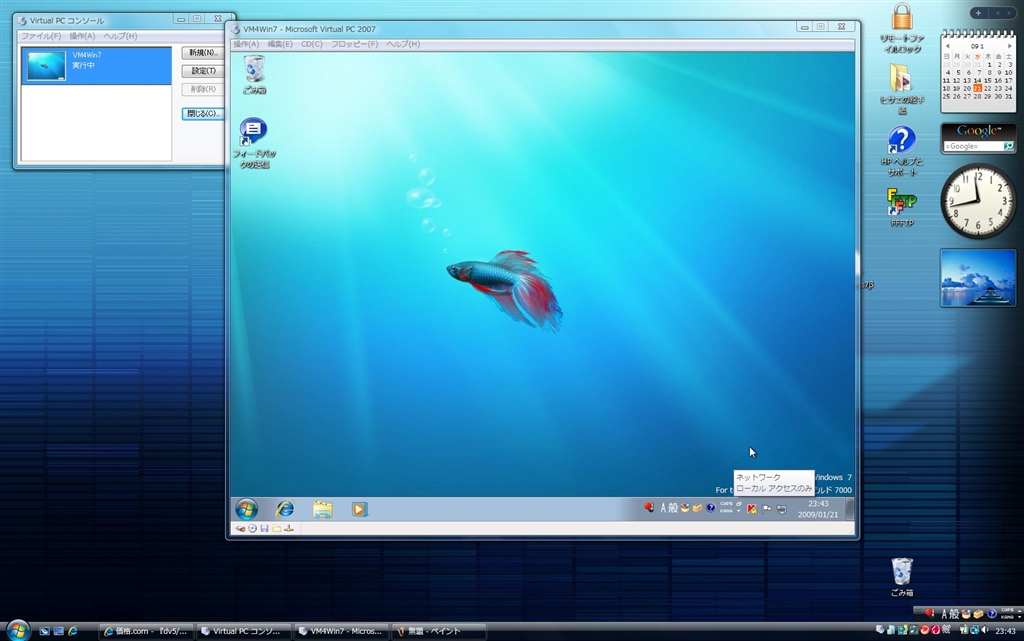Open the 操作(A) menu in VM4Win7 window

(246, 44)
